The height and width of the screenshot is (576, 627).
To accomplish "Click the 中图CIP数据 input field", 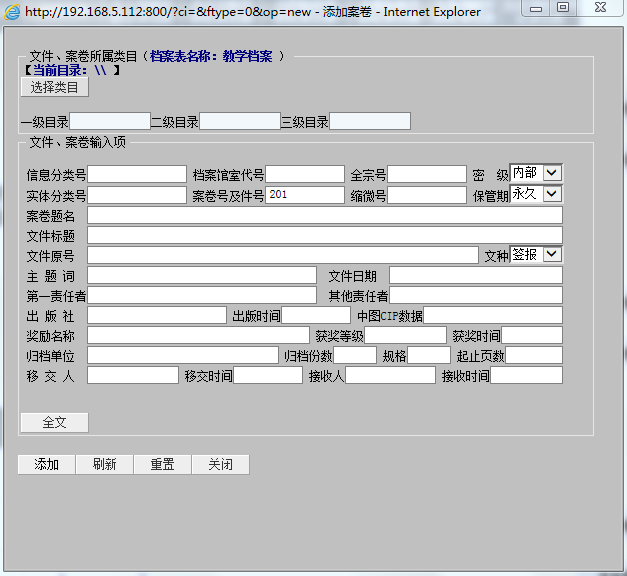I will [x=492, y=315].
